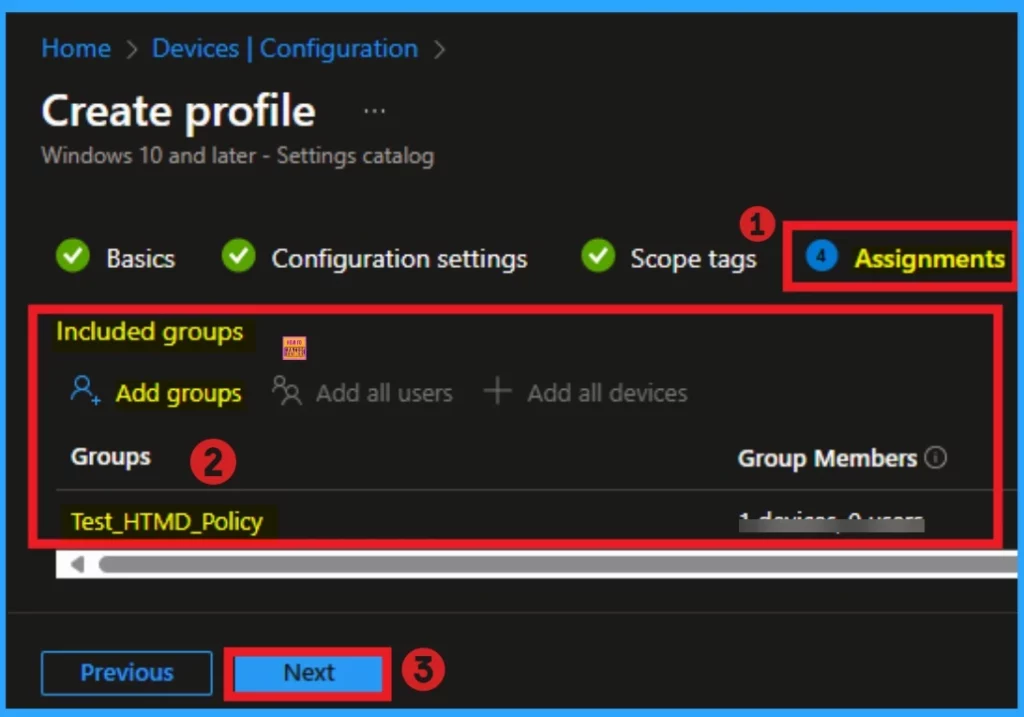Click the breadcrumb chevron after Home
This screenshot has width=1024, height=717.
coord(132,49)
